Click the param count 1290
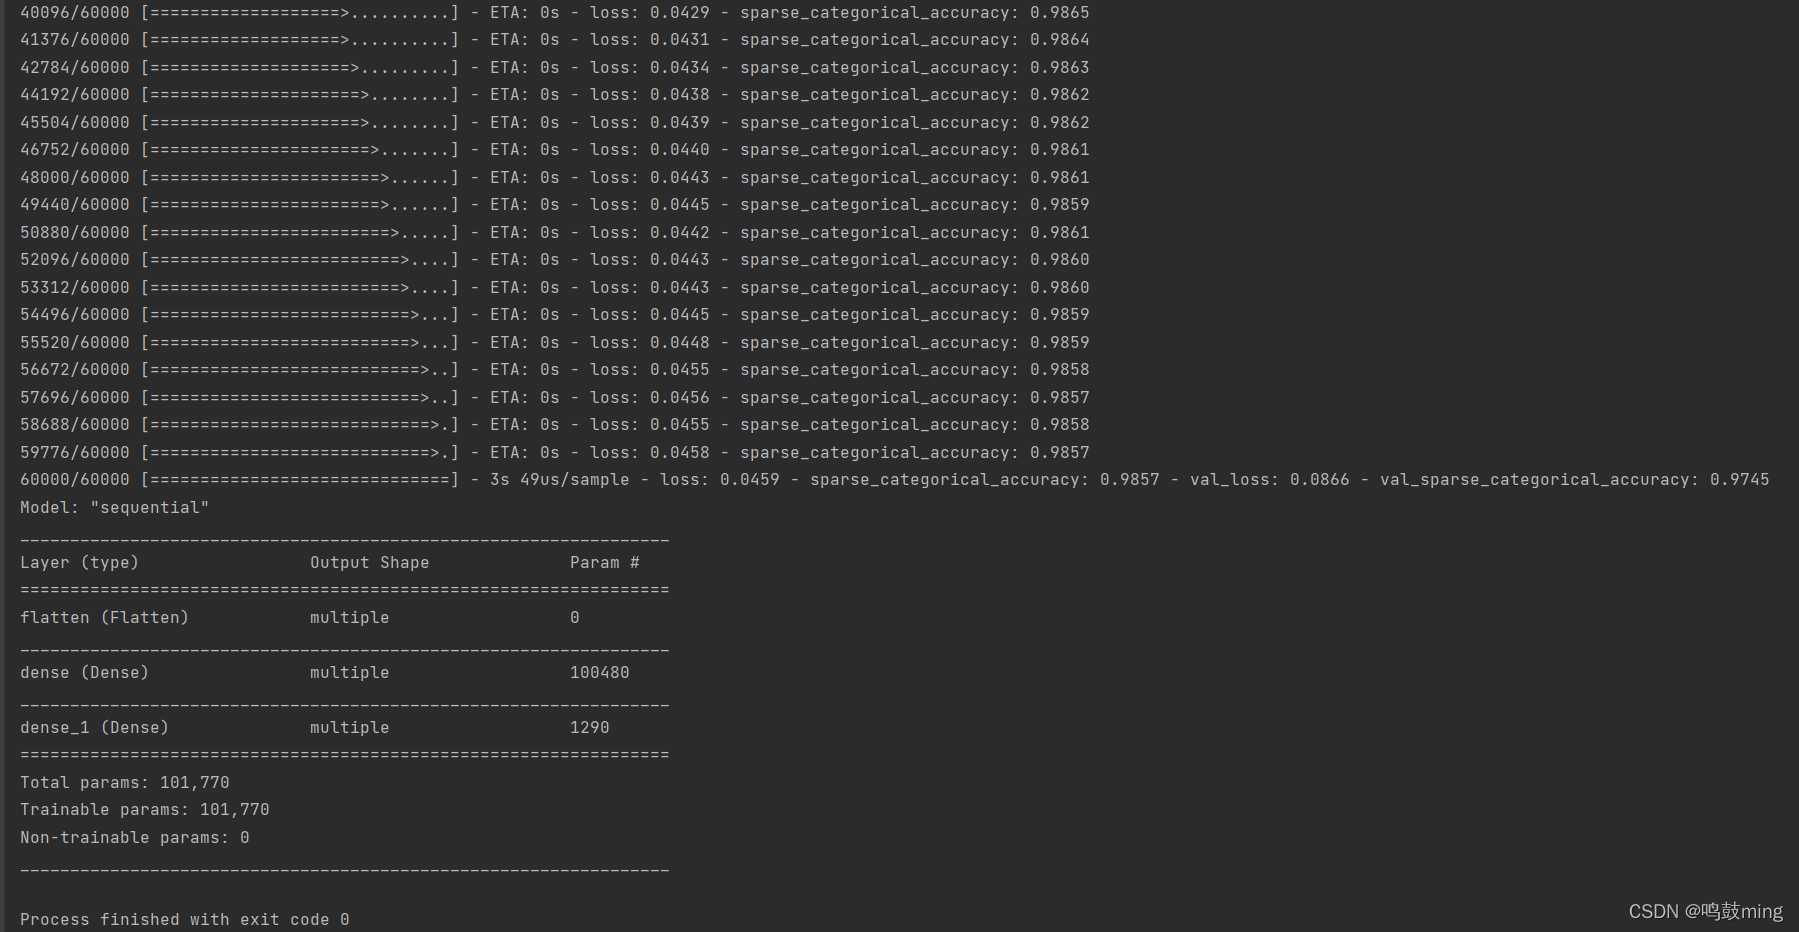Image resolution: width=1799 pixels, height=932 pixels. coord(590,728)
